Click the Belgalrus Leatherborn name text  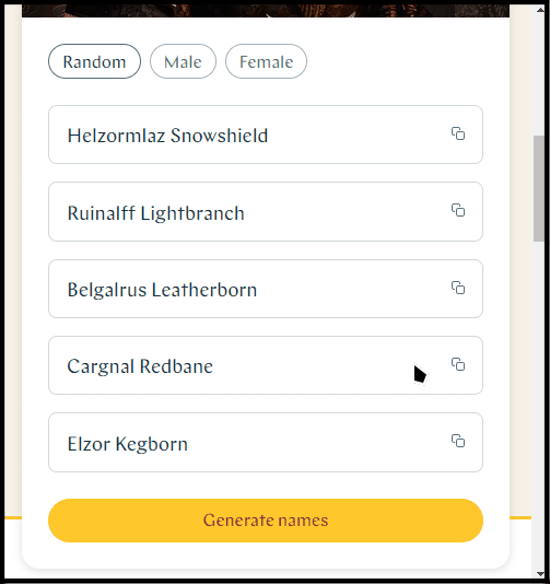pyautogui.click(x=162, y=290)
